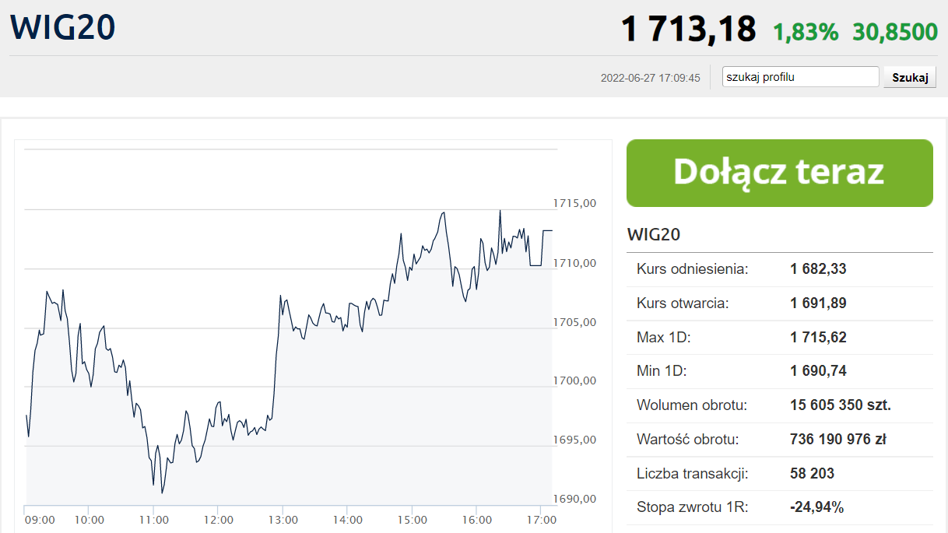Click the 1690,00 chart axis label

(574, 499)
